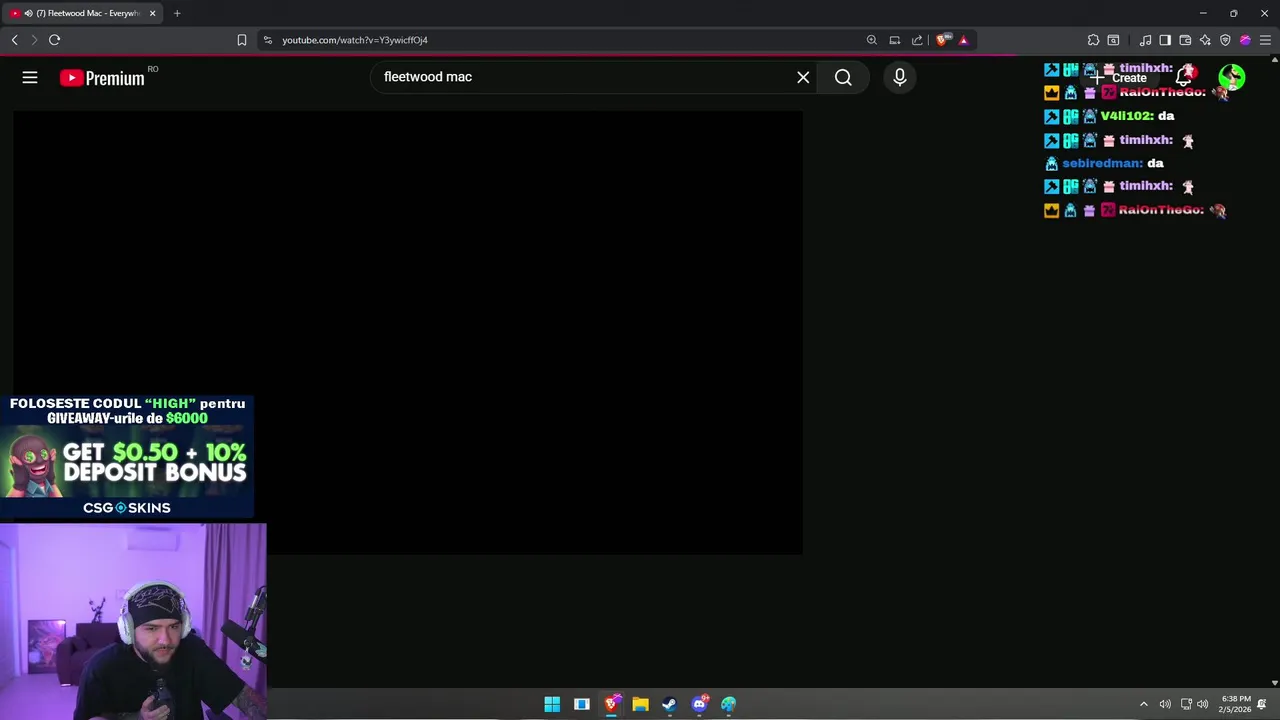The height and width of the screenshot is (720, 1280).
Task: Go back in browser history
Action: (14, 40)
